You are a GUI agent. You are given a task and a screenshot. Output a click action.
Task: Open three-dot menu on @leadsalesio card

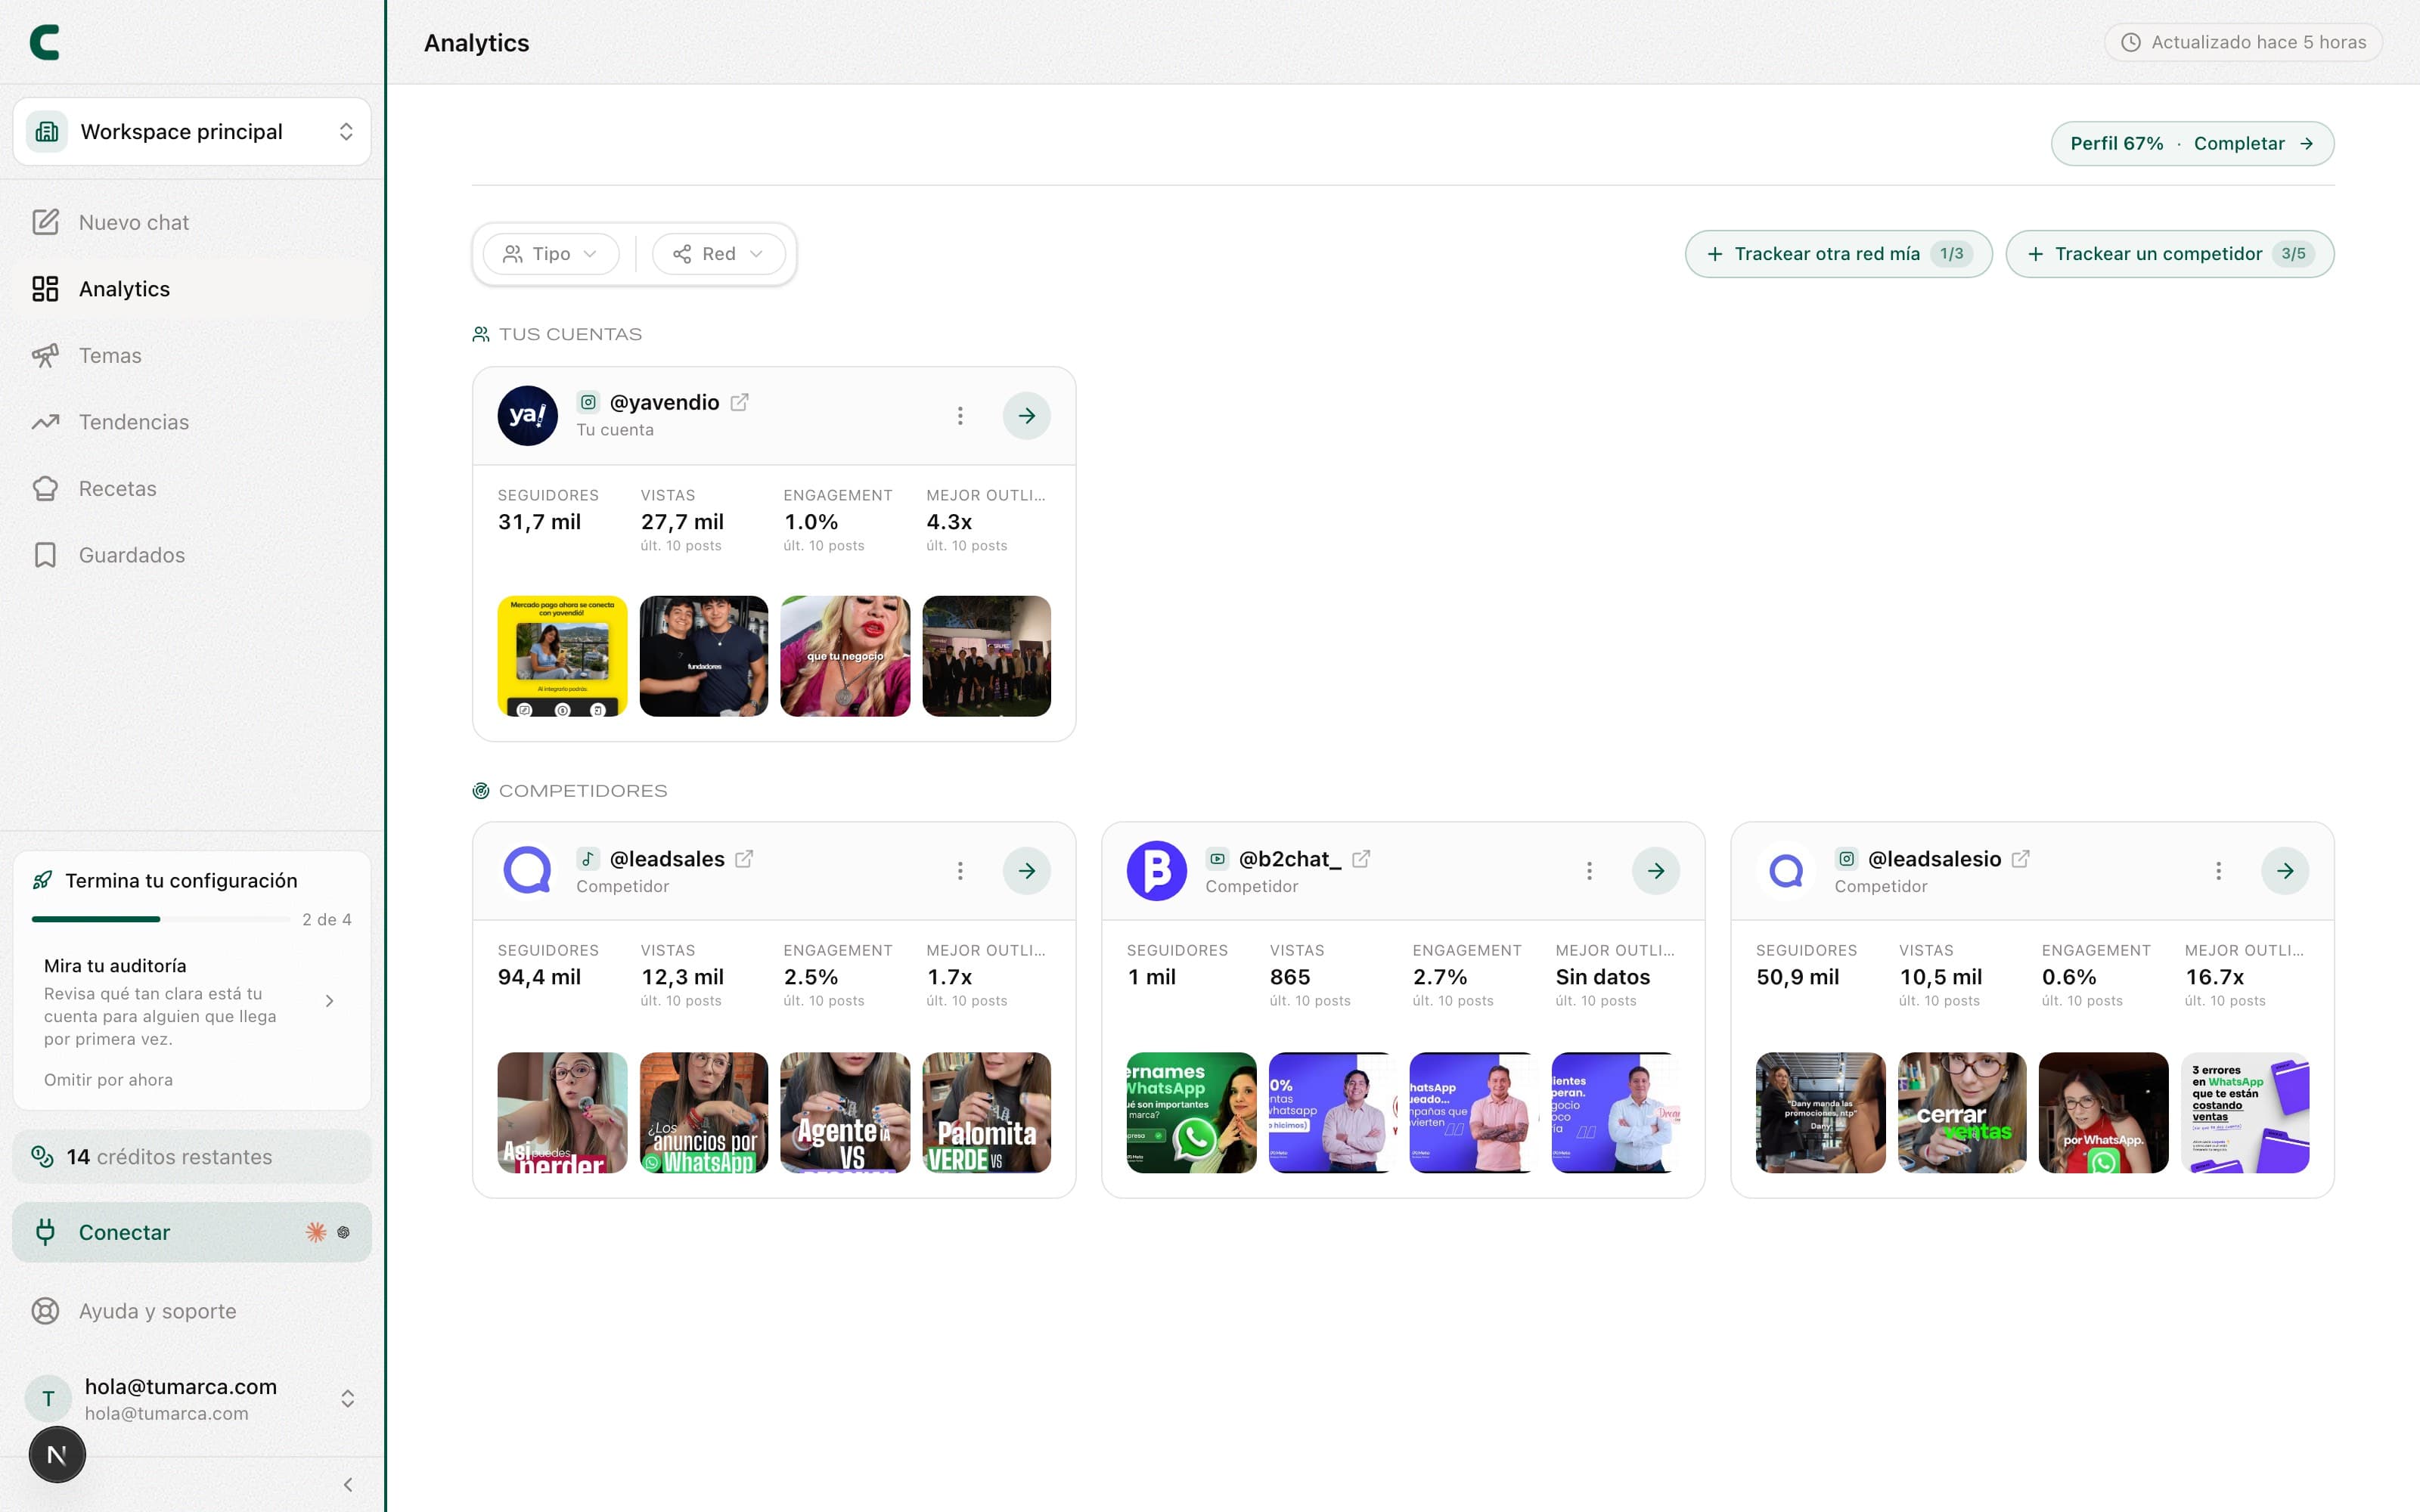[2218, 871]
